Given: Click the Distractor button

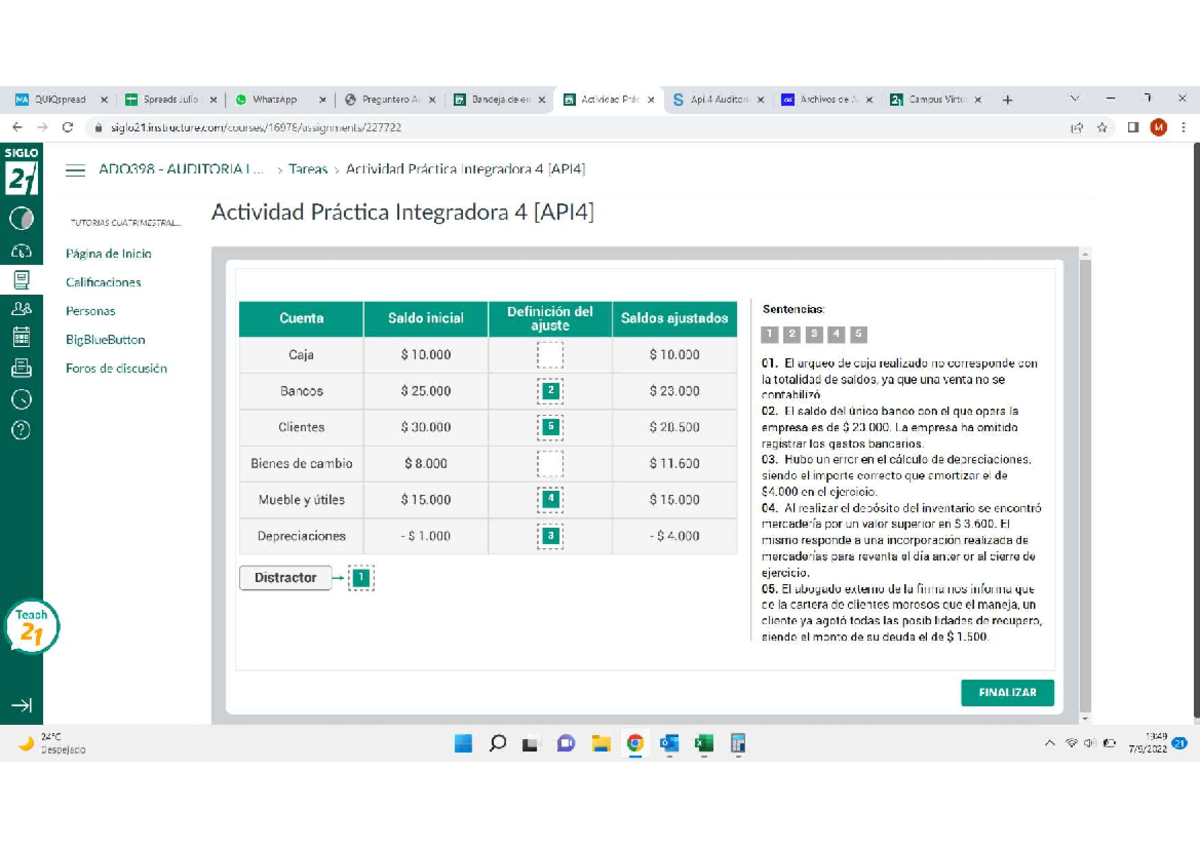Looking at the screenshot, I should pos(285,578).
